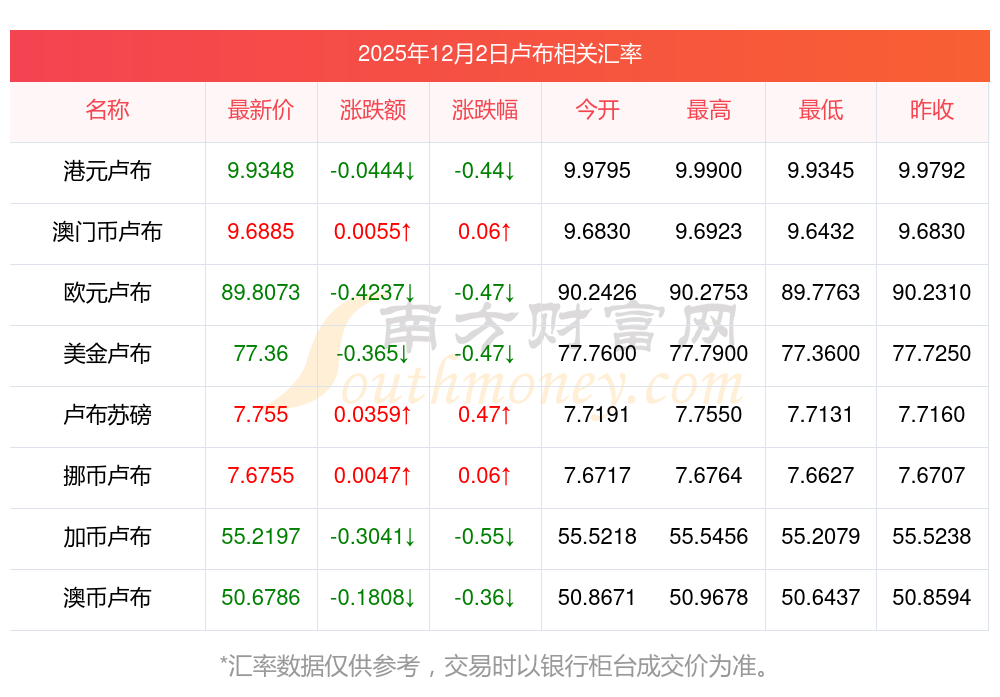Viewport: 1000px width, 697px height.
Task: Select the 加币卢布 row name
Action: point(107,537)
